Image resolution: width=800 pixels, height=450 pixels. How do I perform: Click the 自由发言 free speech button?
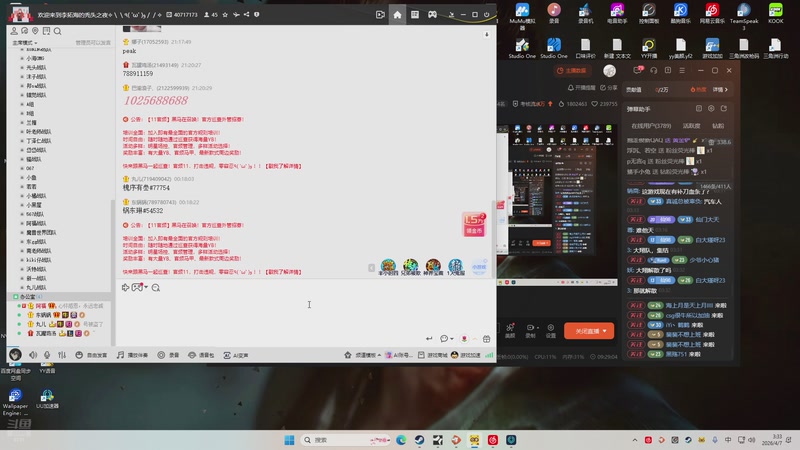click(x=91, y=355)
